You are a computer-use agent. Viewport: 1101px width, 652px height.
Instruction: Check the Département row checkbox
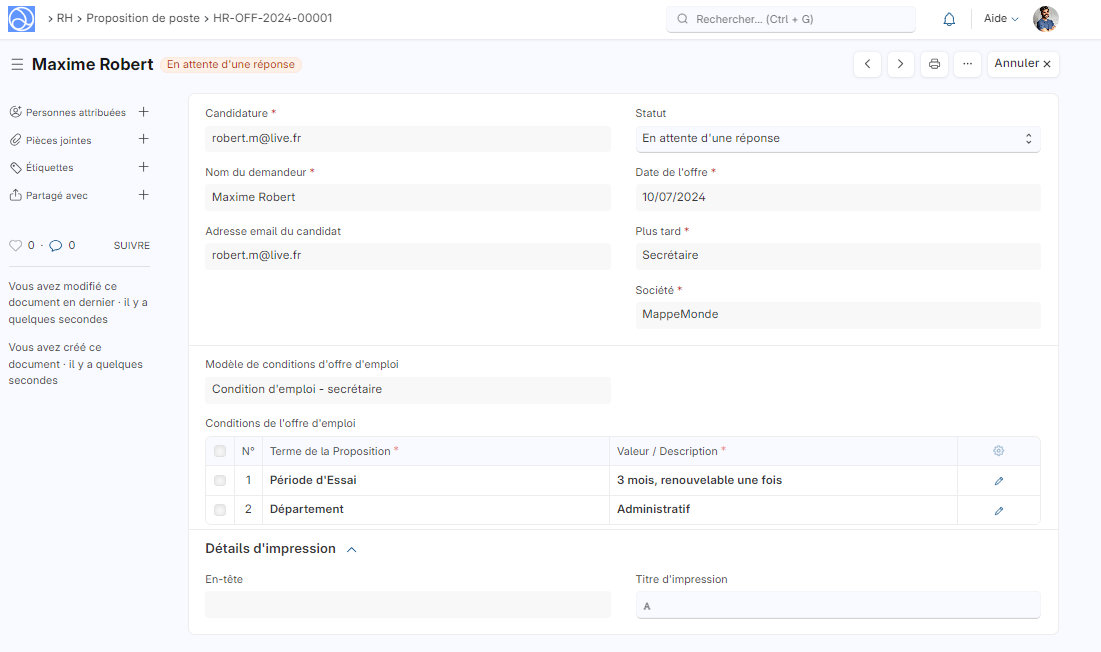click(x=220, y=510)
